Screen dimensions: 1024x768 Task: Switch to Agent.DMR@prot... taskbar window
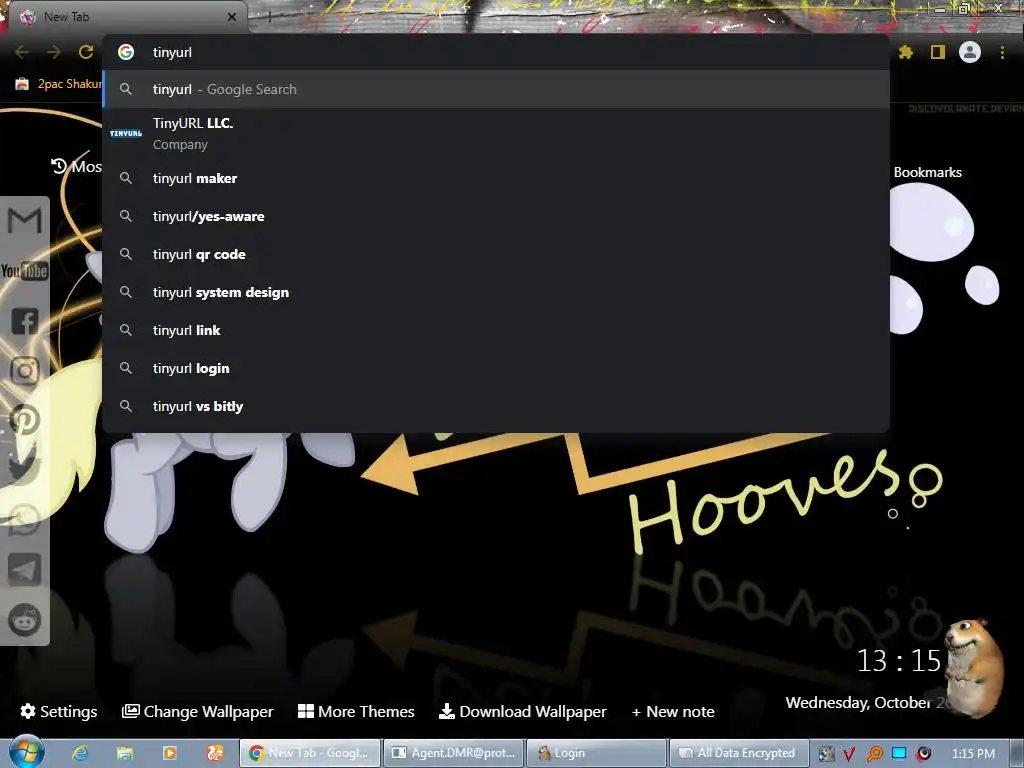(x=453, y=753)
